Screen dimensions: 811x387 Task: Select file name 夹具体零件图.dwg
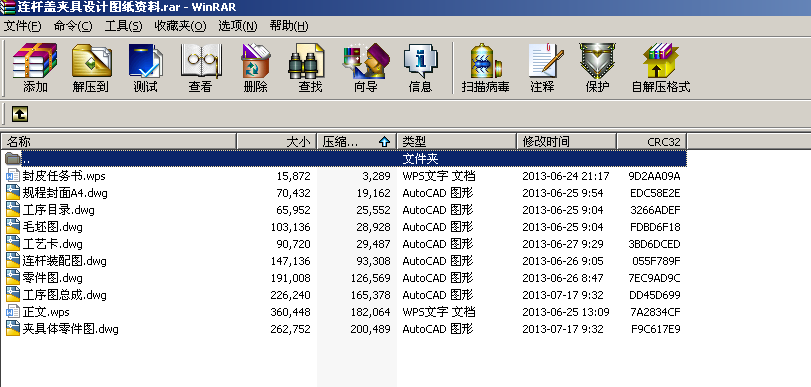70,329
